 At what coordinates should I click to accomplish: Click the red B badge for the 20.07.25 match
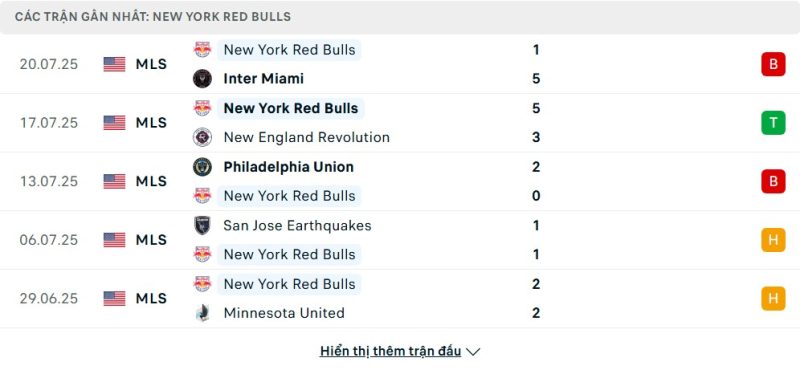point(773,64)
